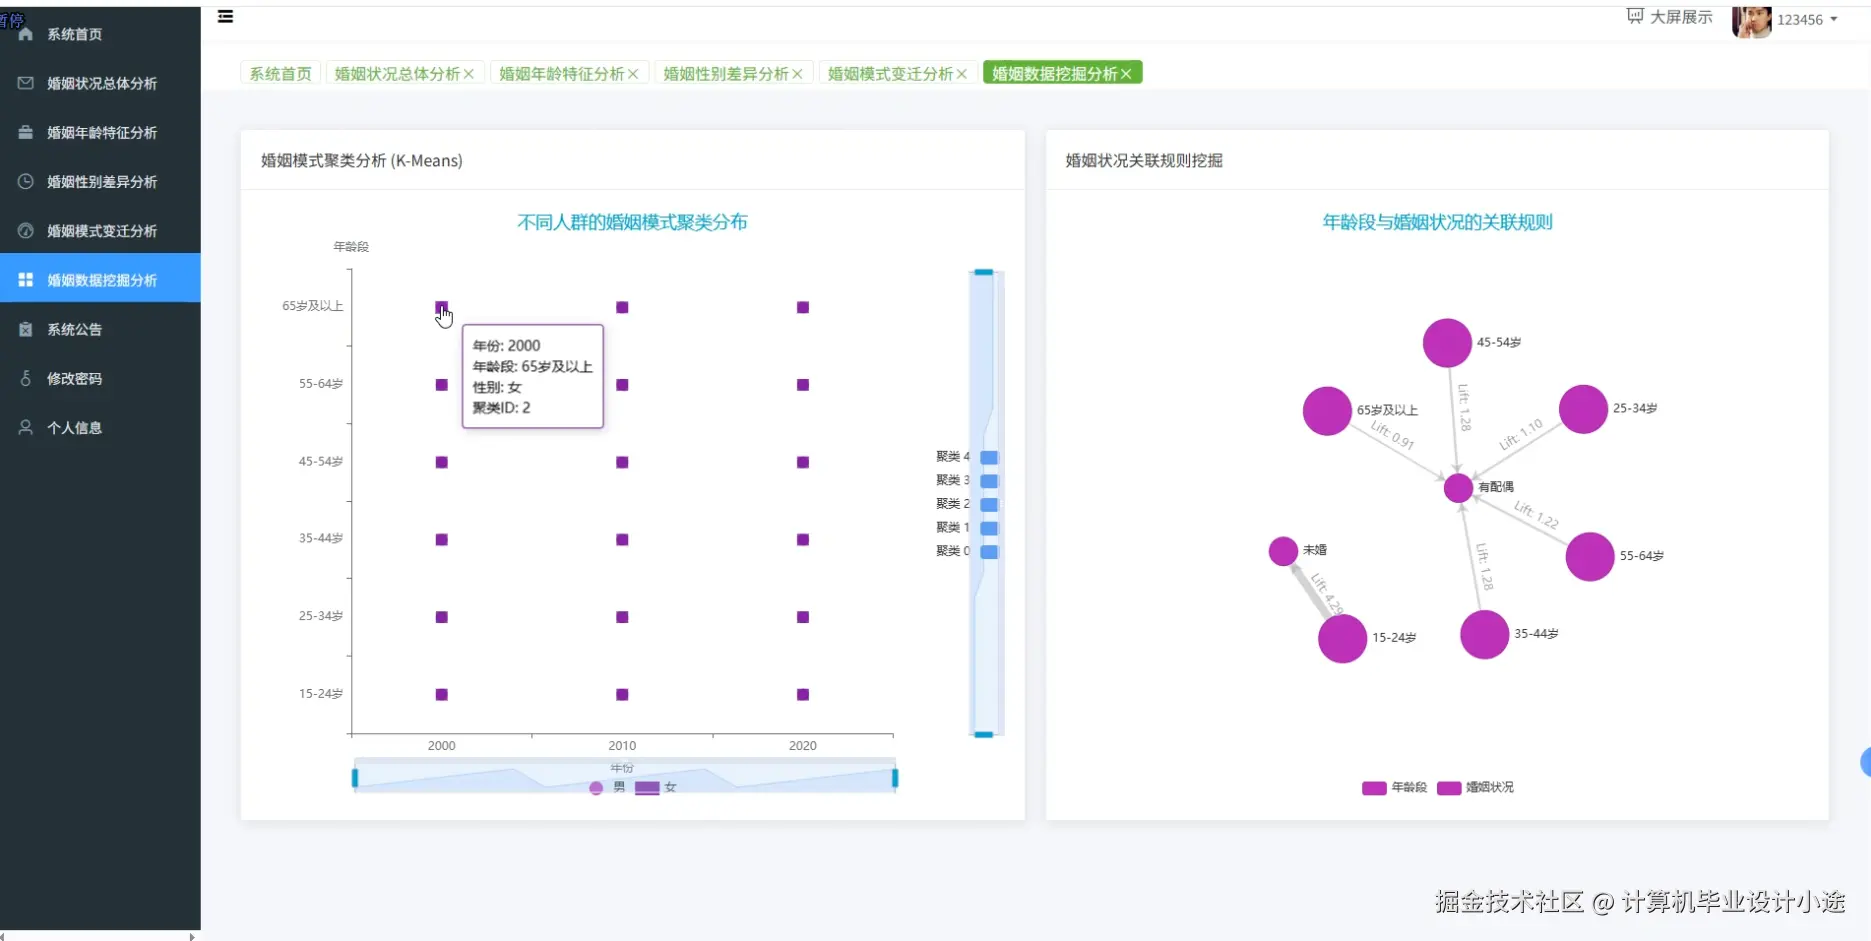Click the clock icon for 婚姻性别差异分析 in sidebar
Viewport: 1871px width, 941px height.
coord(26,181)
